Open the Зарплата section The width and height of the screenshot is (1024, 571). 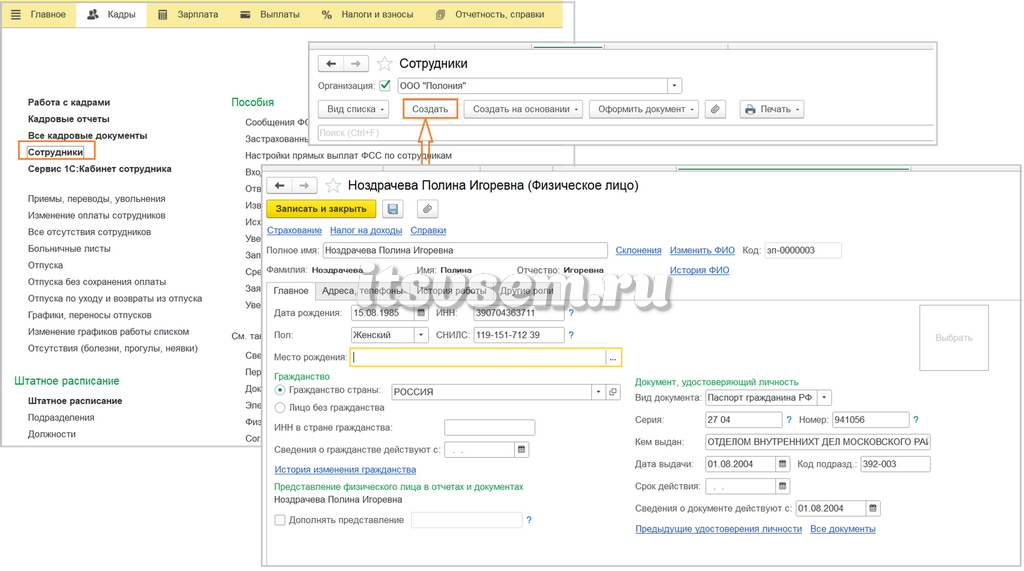pyautogui.click(x=189, y=14)
